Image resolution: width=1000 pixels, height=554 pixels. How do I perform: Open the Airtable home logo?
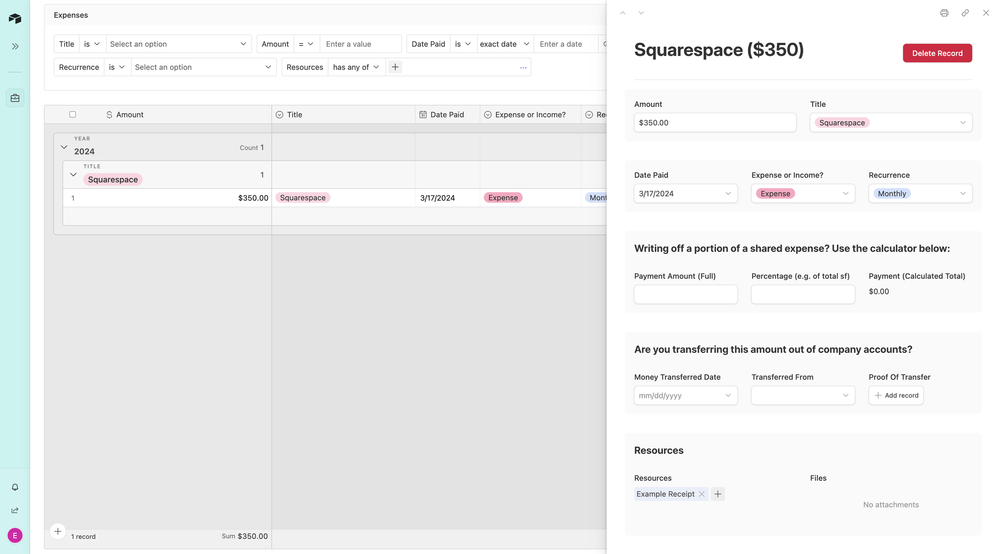[x=15, y=18]
